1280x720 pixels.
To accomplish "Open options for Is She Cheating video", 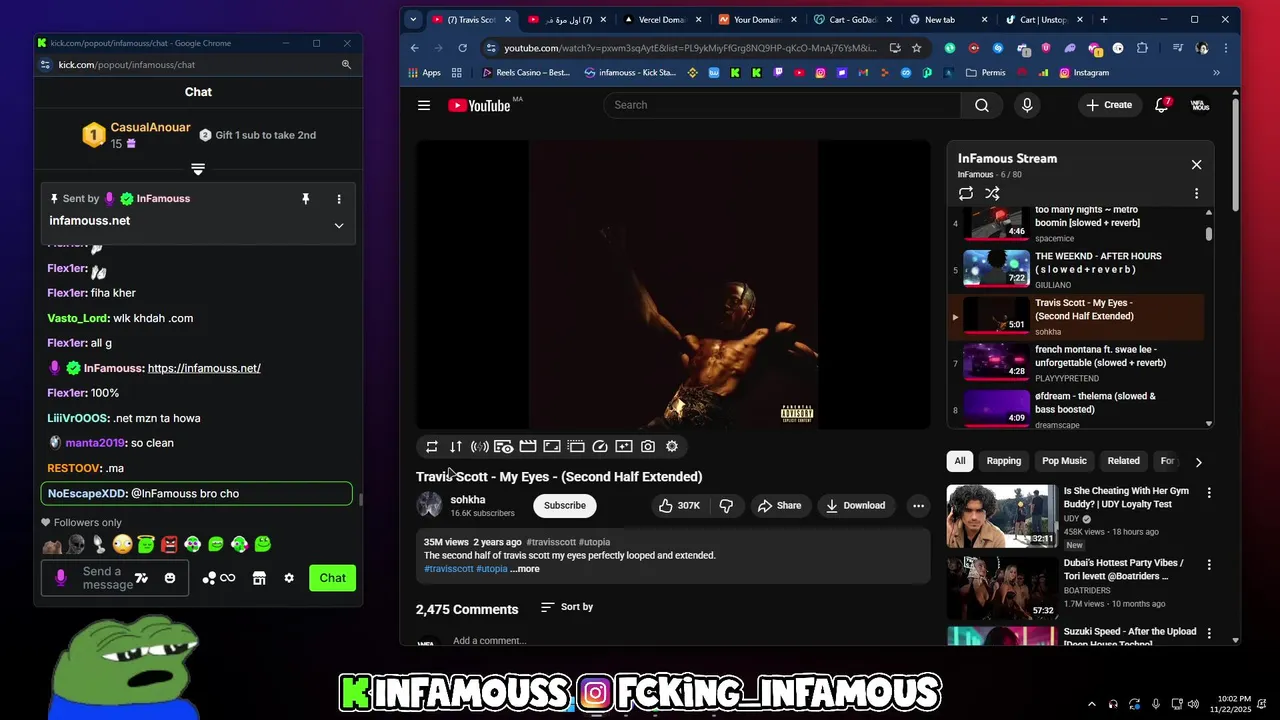I will coord(1209,493).
